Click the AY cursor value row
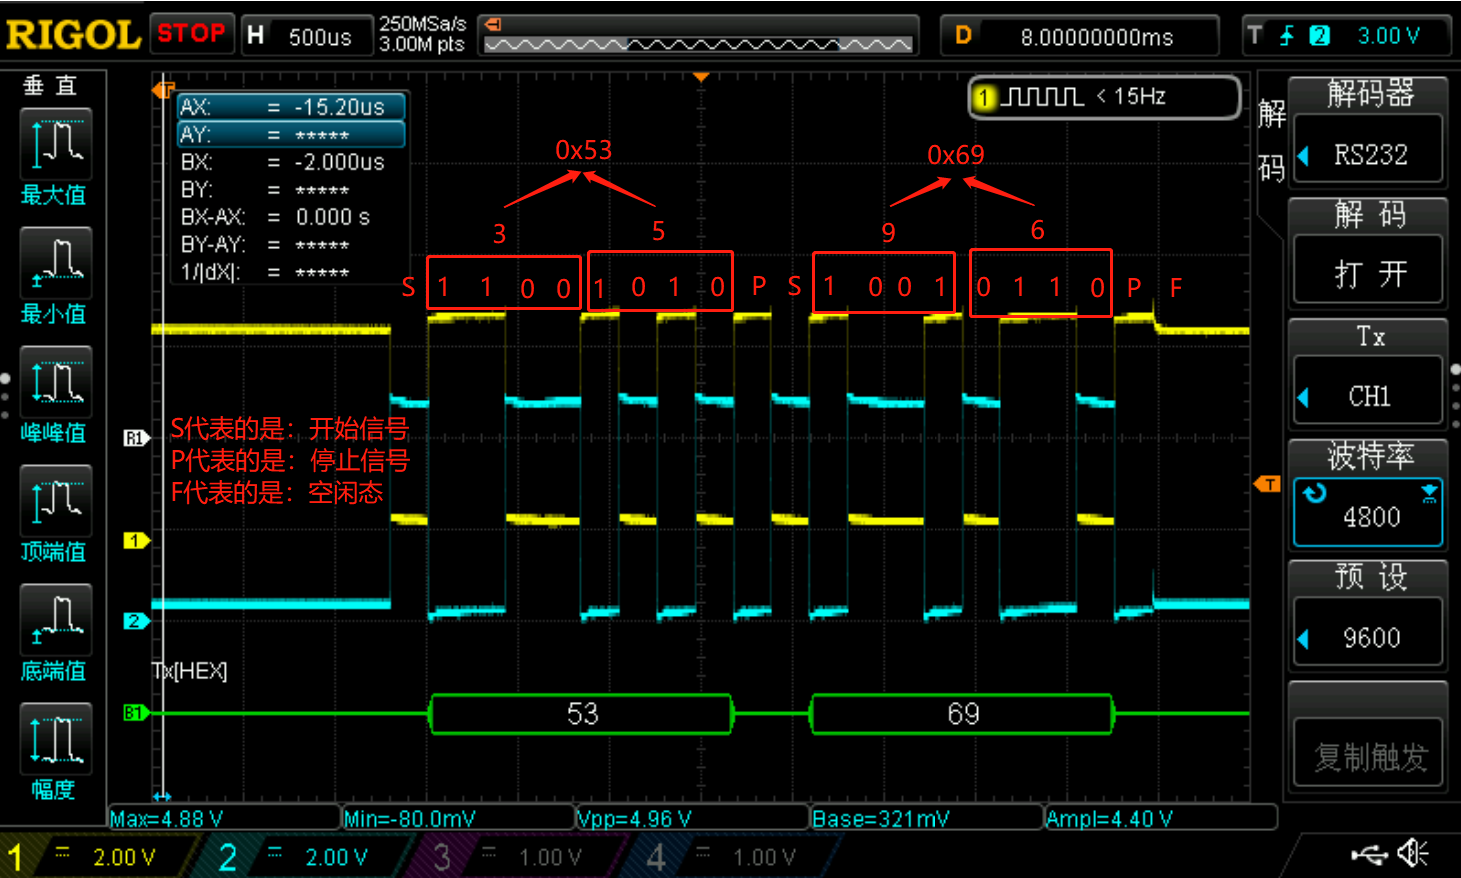The height and width of the screenshot is (878, 1461). tap(291, 134)
